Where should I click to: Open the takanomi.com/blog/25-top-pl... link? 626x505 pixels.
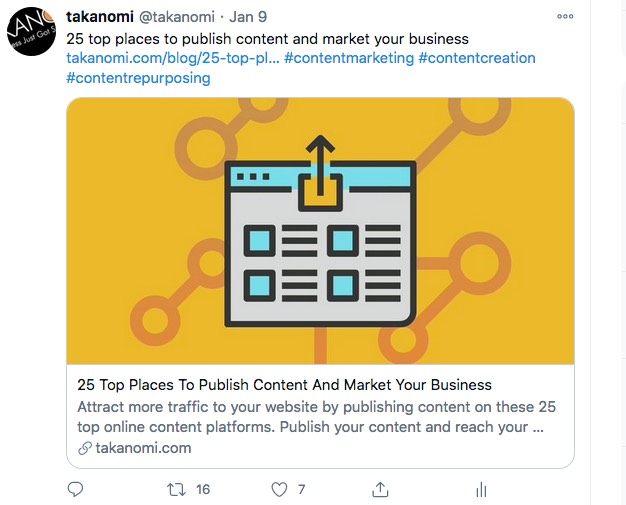click(173, 58)
